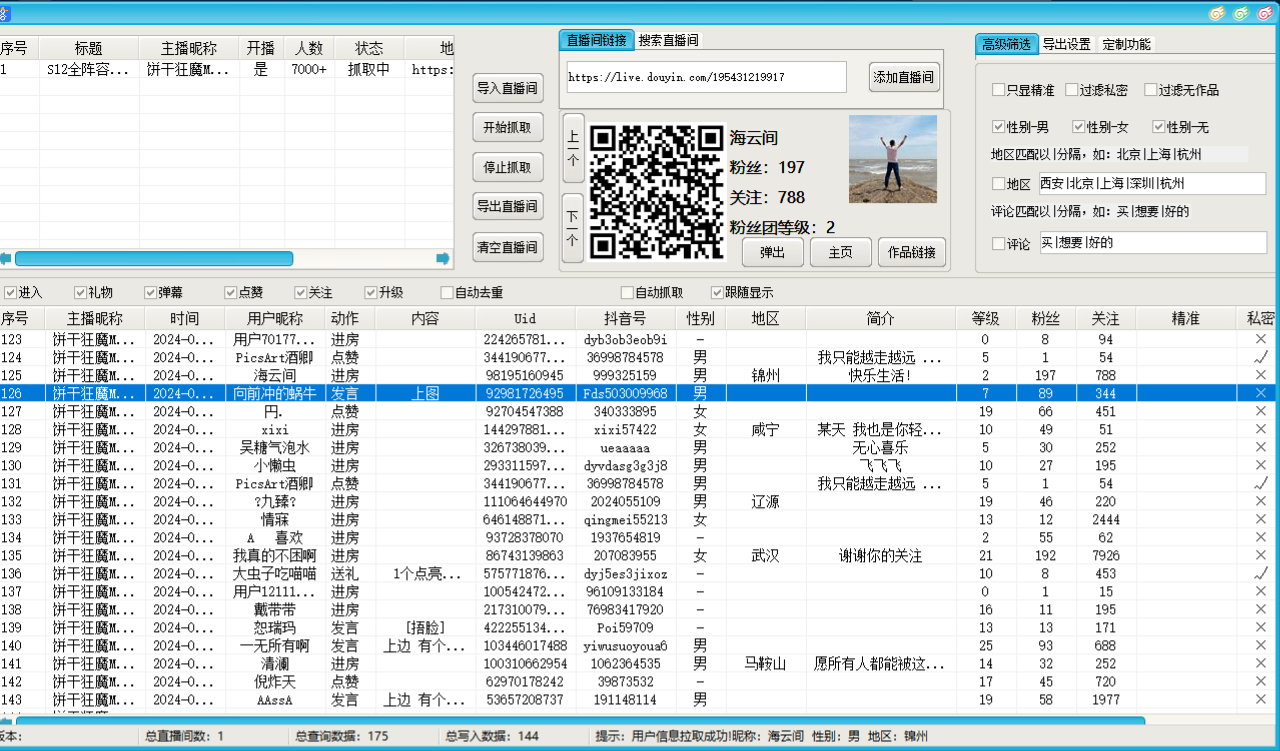The height and width of the screenshot is (751, 1280).
Task: Tick the 只显精准 filter checkbox
Action: click(x=998, y=90)
